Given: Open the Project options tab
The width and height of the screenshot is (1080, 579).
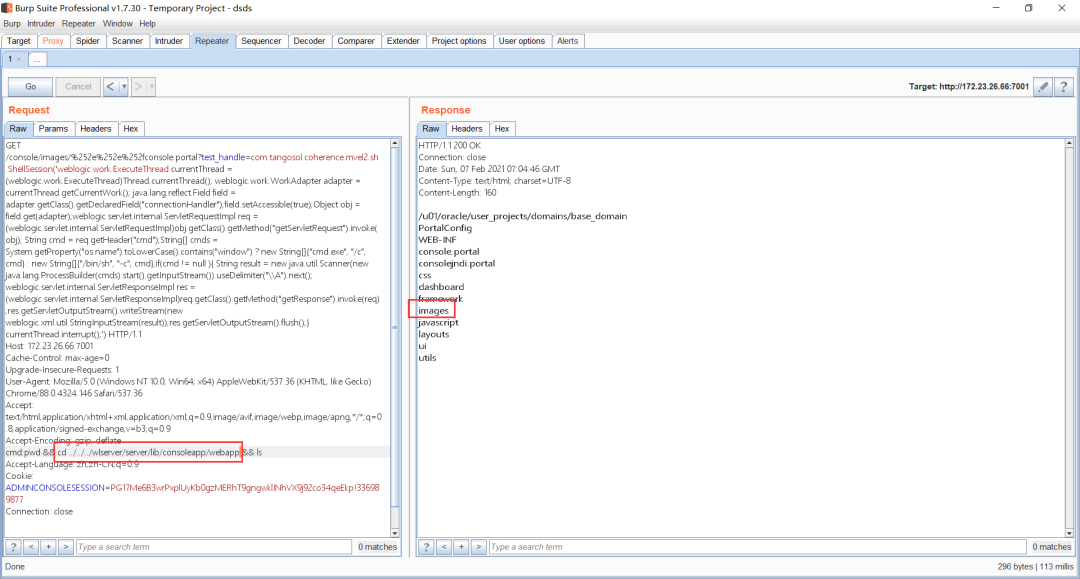Looking at the screenshot, I should 459,41.
